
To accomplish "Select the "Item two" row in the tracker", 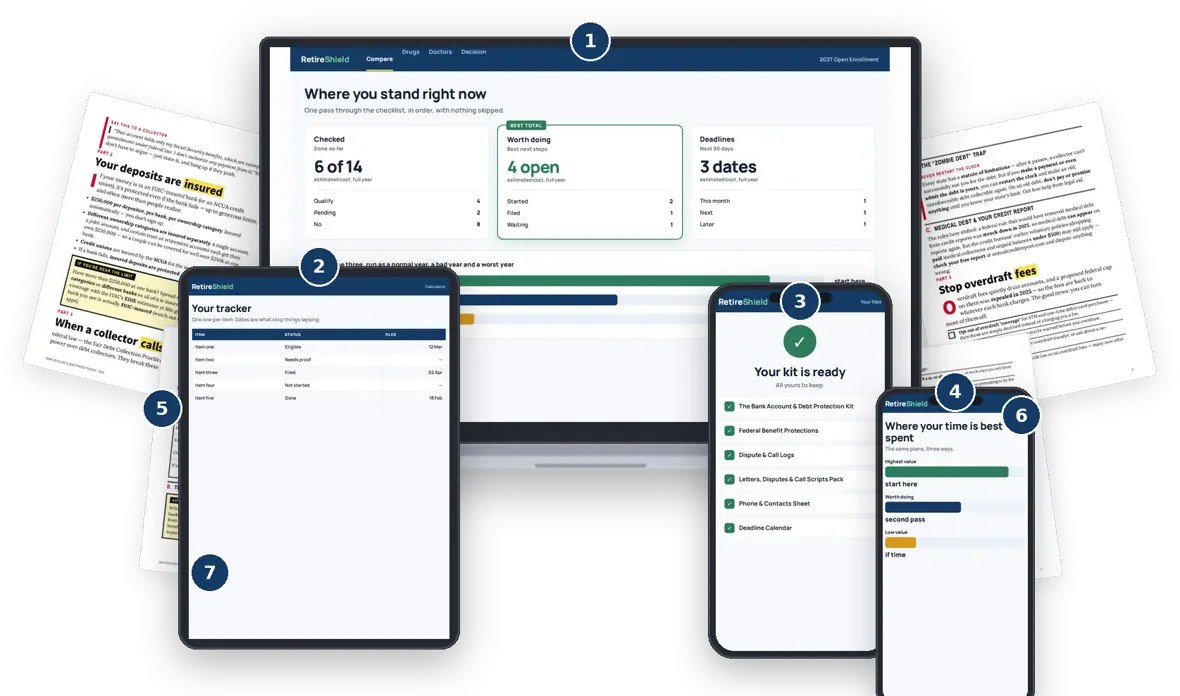I will click(318, 360).
